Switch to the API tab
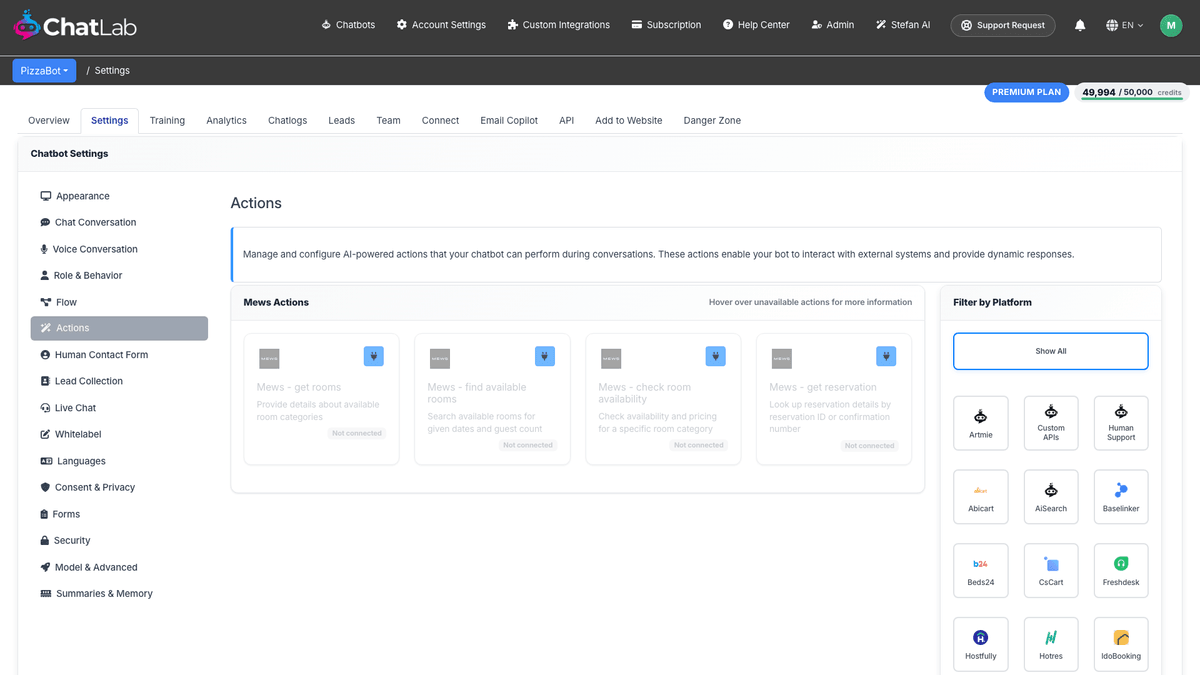The height and width of the screenshot is (675, 1200). 566,120
